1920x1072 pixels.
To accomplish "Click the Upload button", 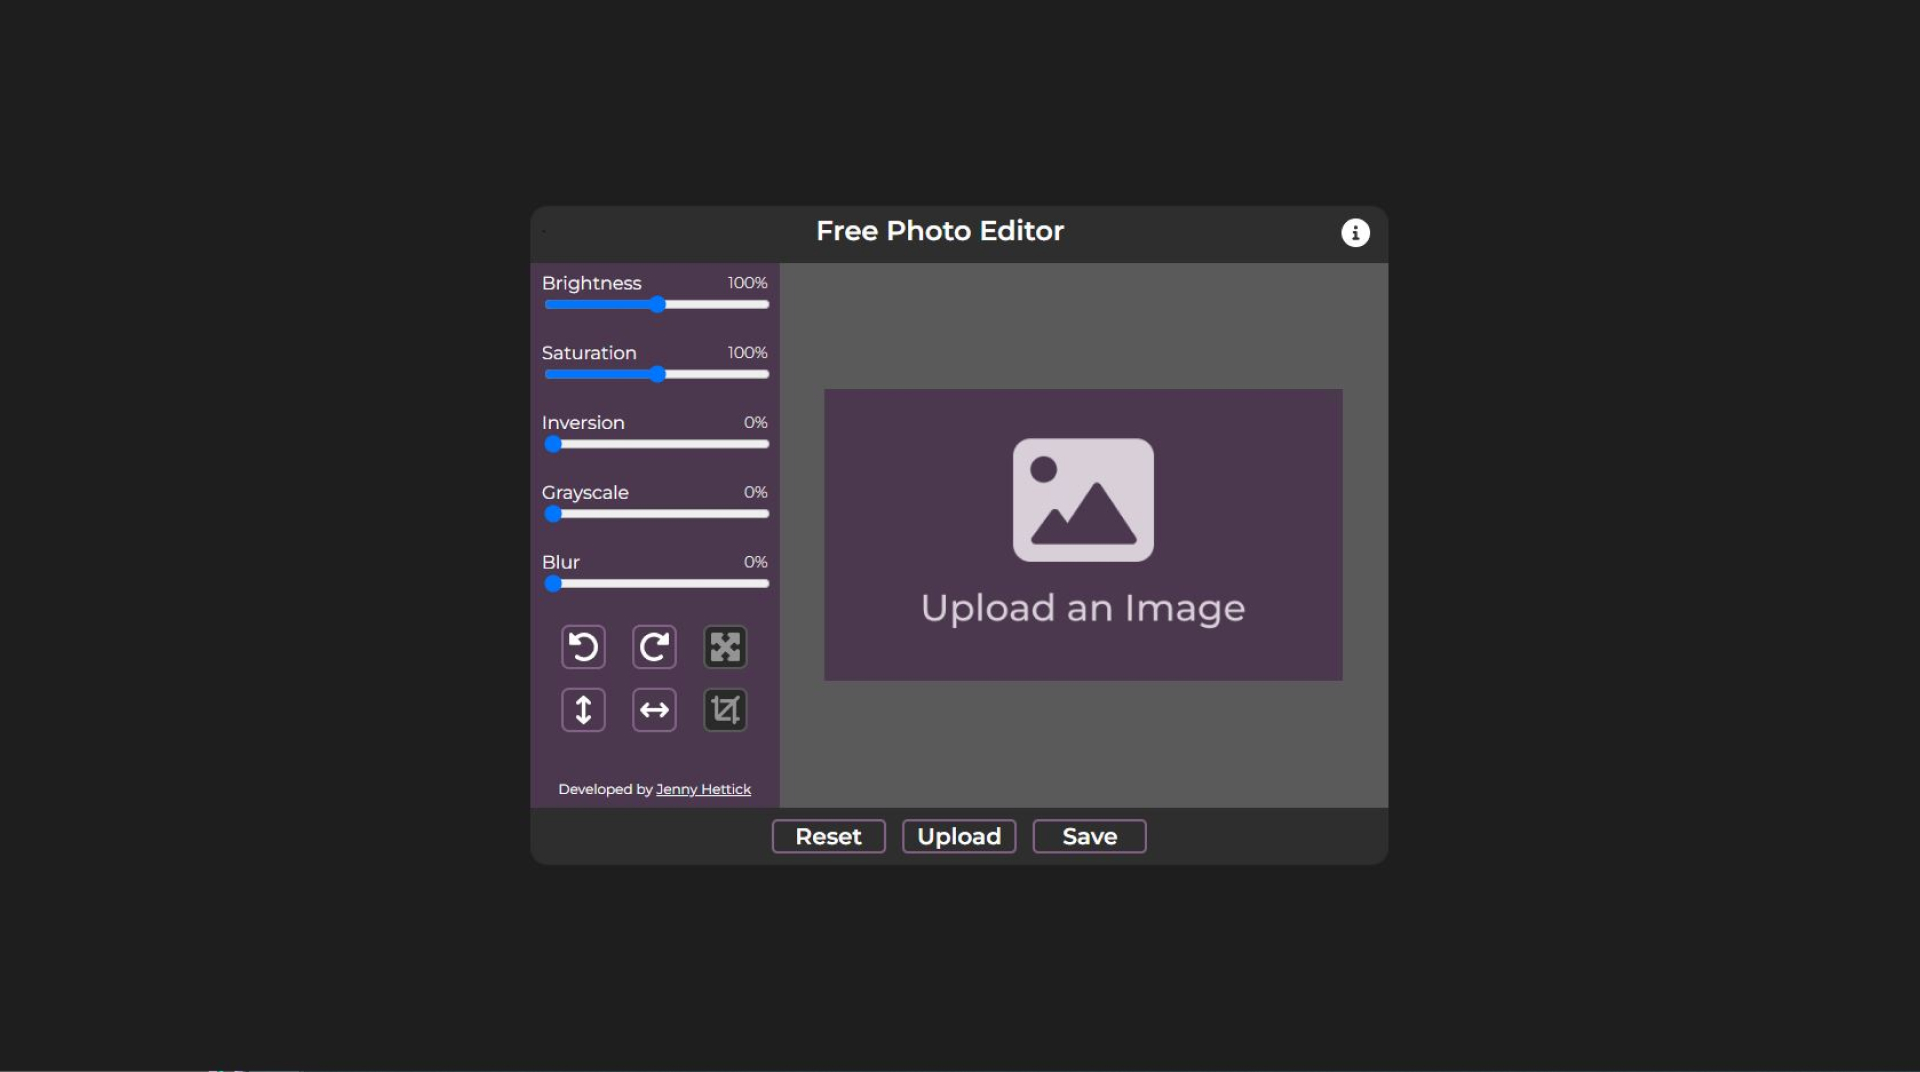I will (x=957, y=836).
